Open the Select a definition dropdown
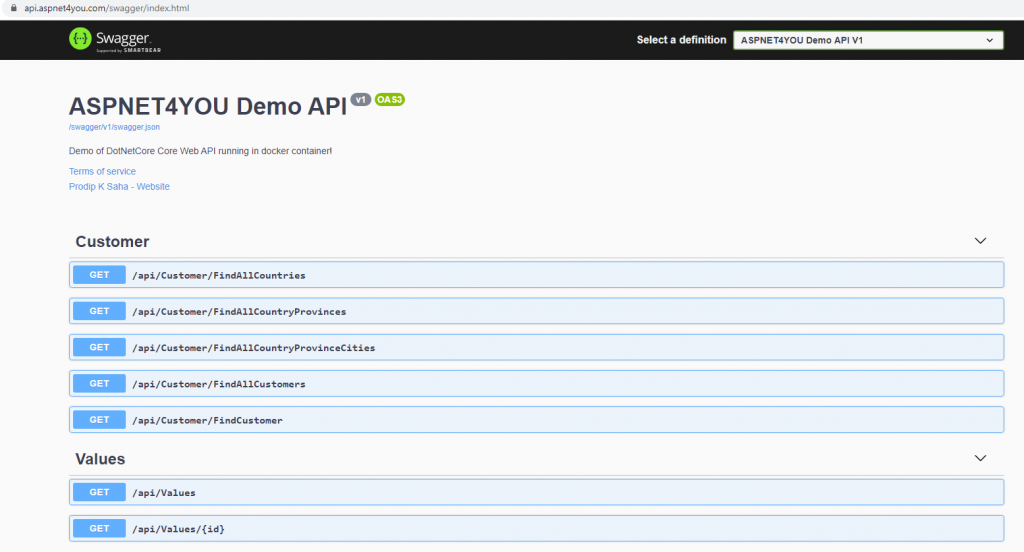 (868, 40)
